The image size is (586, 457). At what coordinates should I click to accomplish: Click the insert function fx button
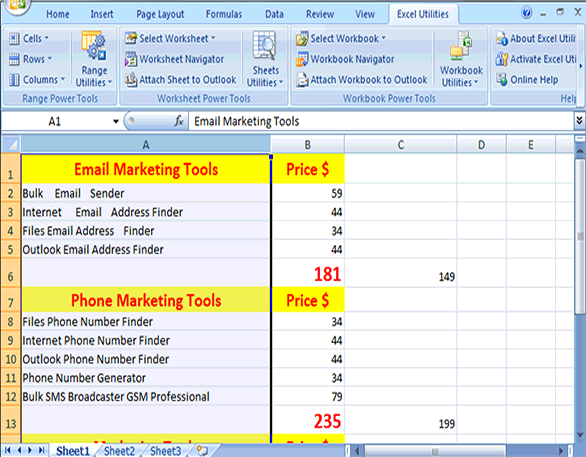tap(179, 121)
